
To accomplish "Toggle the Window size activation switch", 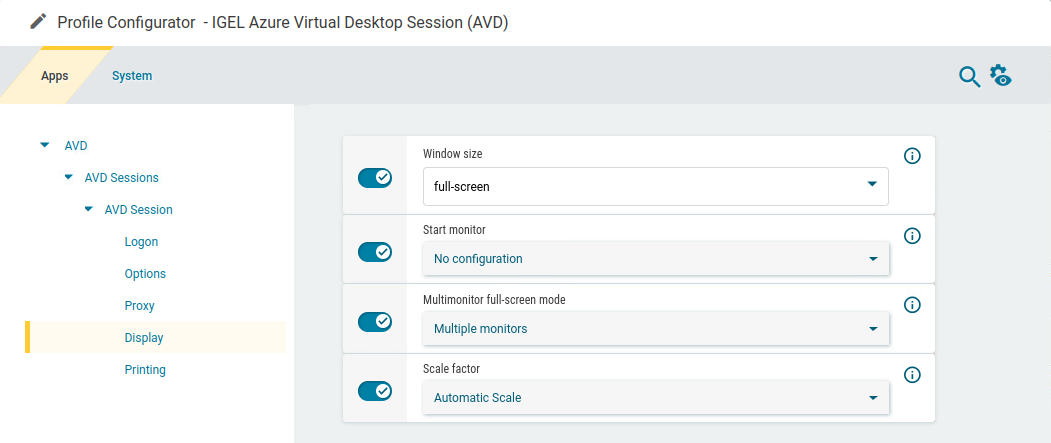I will pos(375,178).
